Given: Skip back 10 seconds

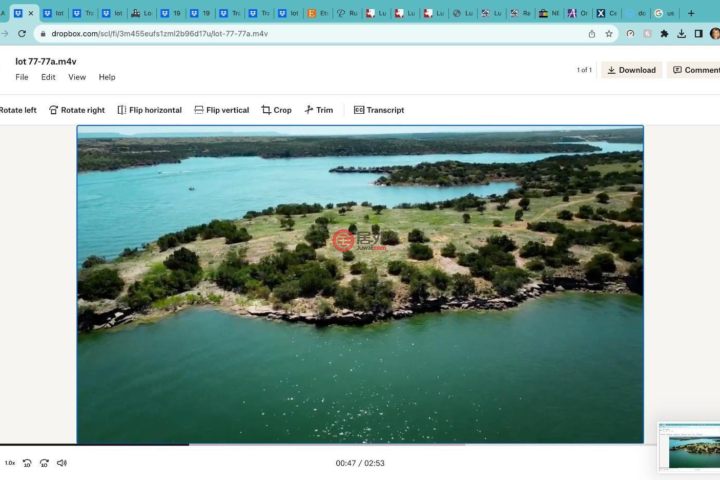Looking at the screenshot, I should 27,463.
